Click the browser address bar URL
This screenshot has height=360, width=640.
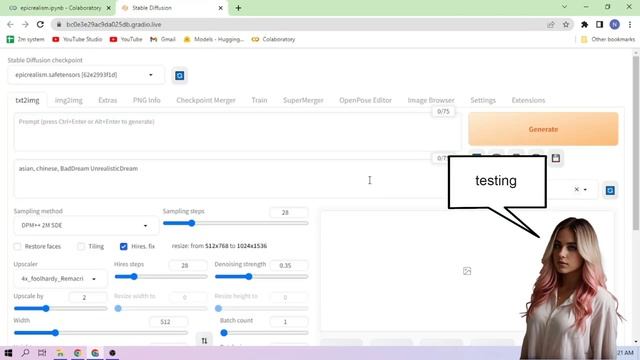(114, 24)
